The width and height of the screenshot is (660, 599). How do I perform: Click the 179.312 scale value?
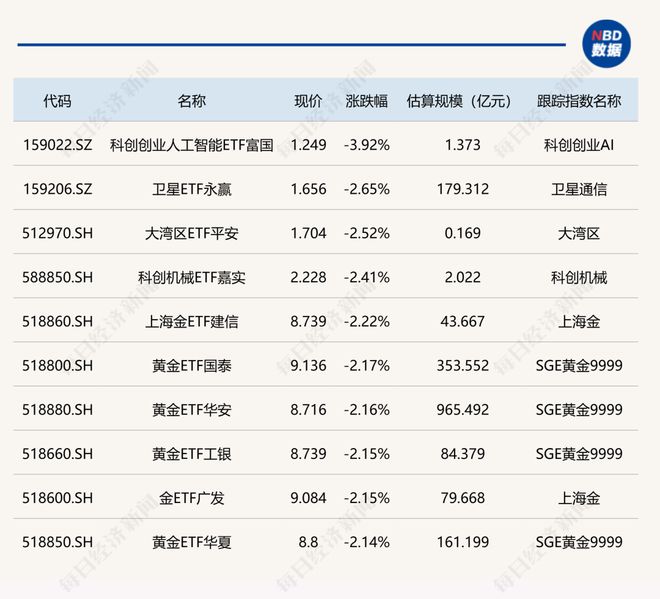point(463,189)
